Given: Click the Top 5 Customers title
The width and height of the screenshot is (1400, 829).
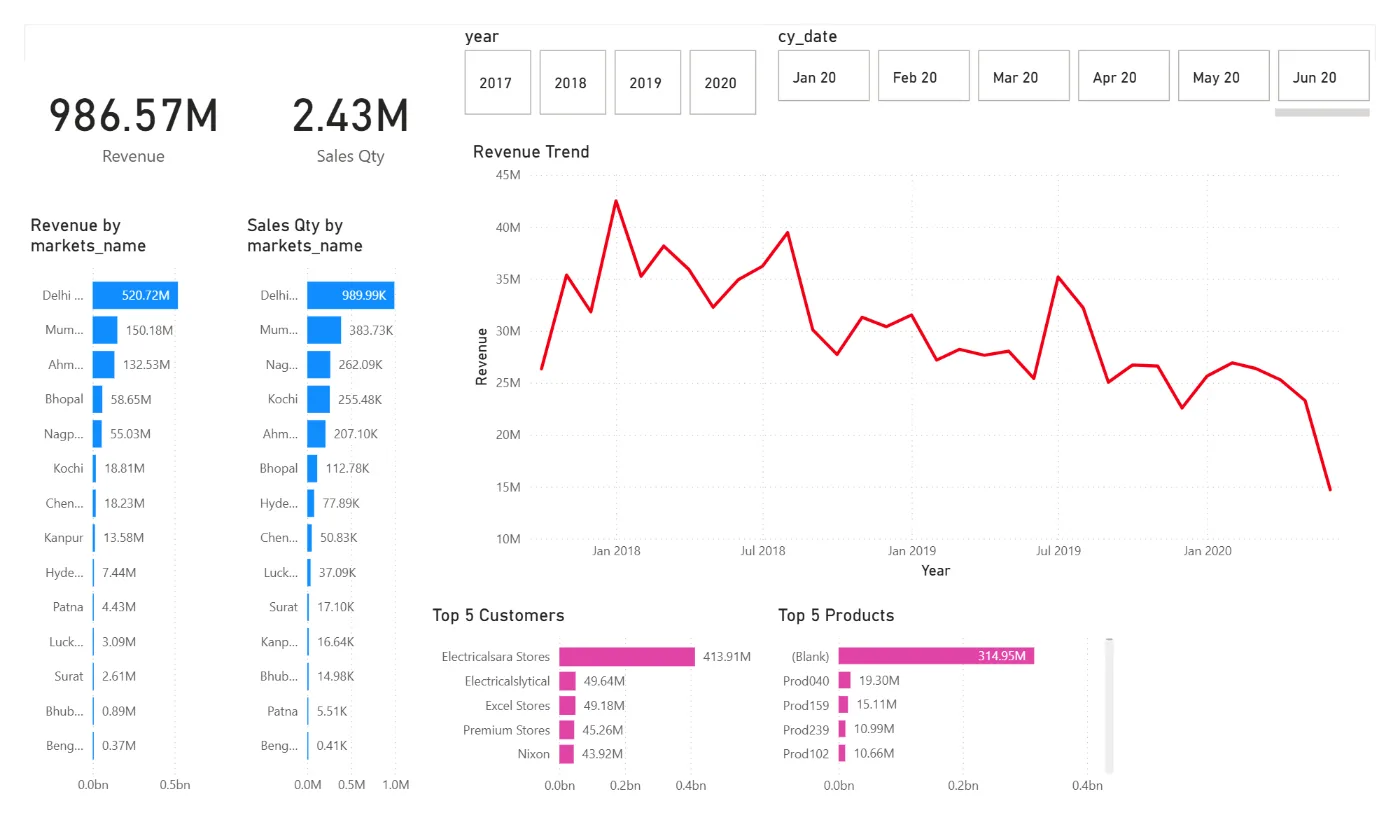Looking at the screenshot, I should click(498, 616).
